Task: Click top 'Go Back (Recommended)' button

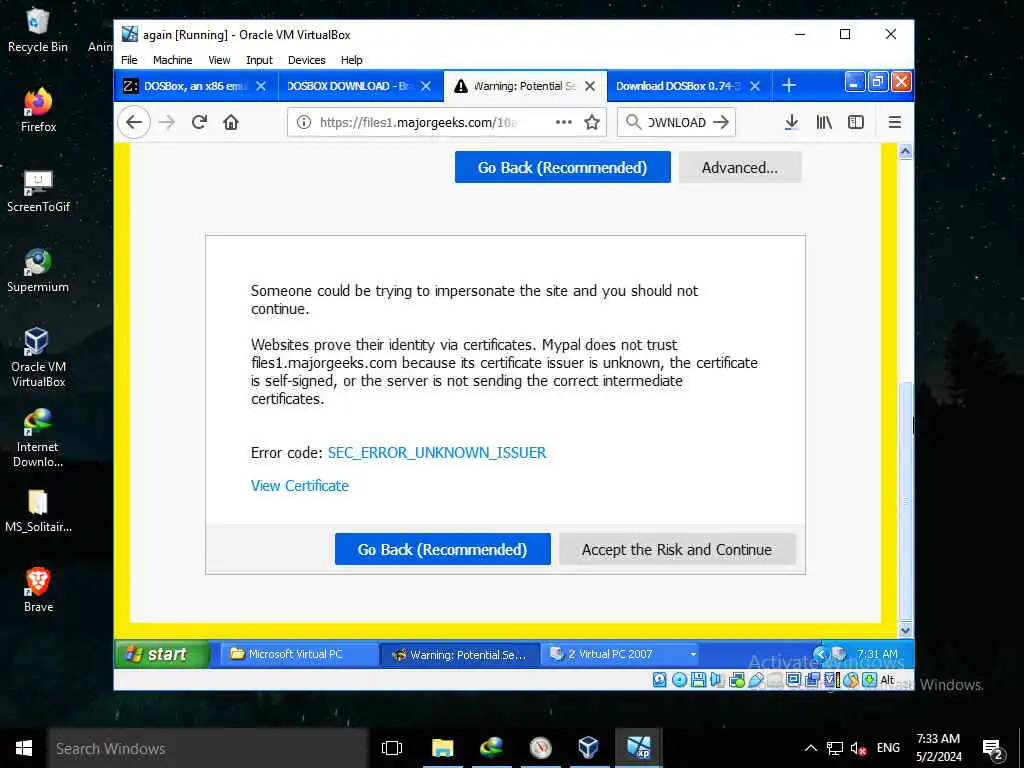Action: 562,167
